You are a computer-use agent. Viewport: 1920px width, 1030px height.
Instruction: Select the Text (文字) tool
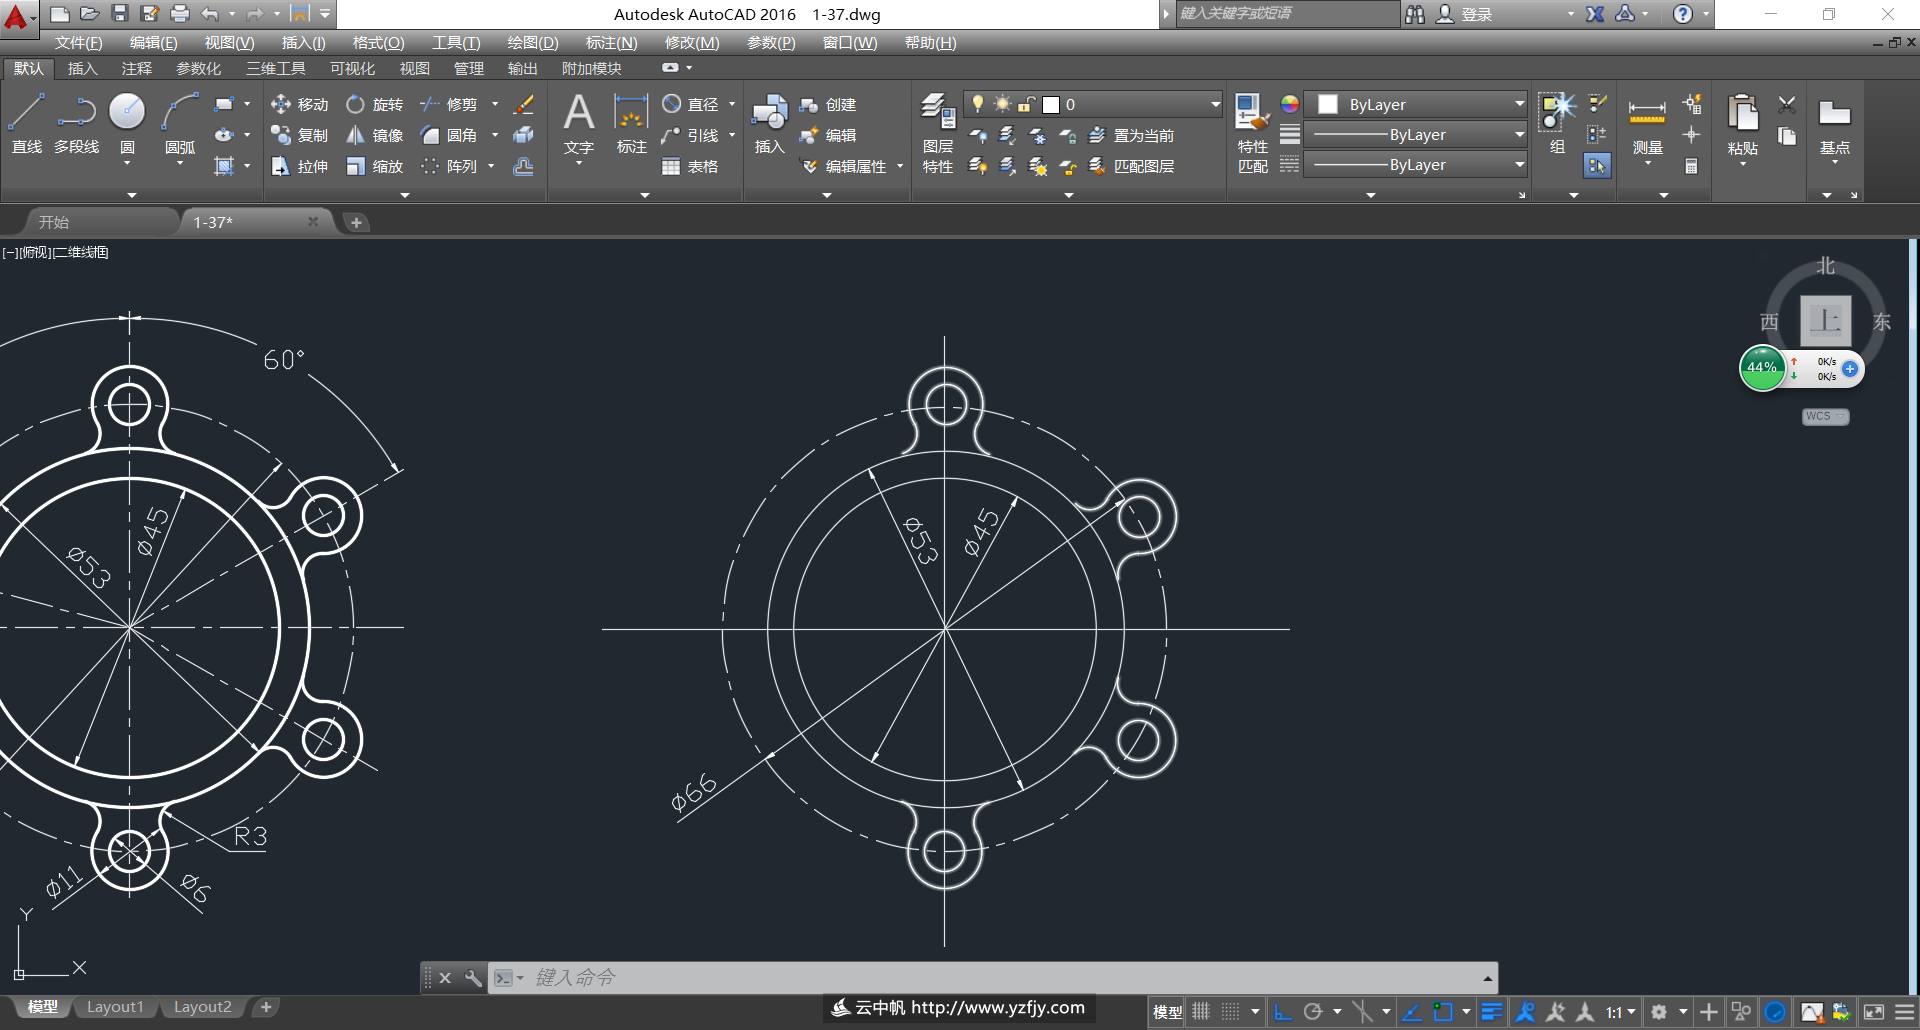coord(578,123)
